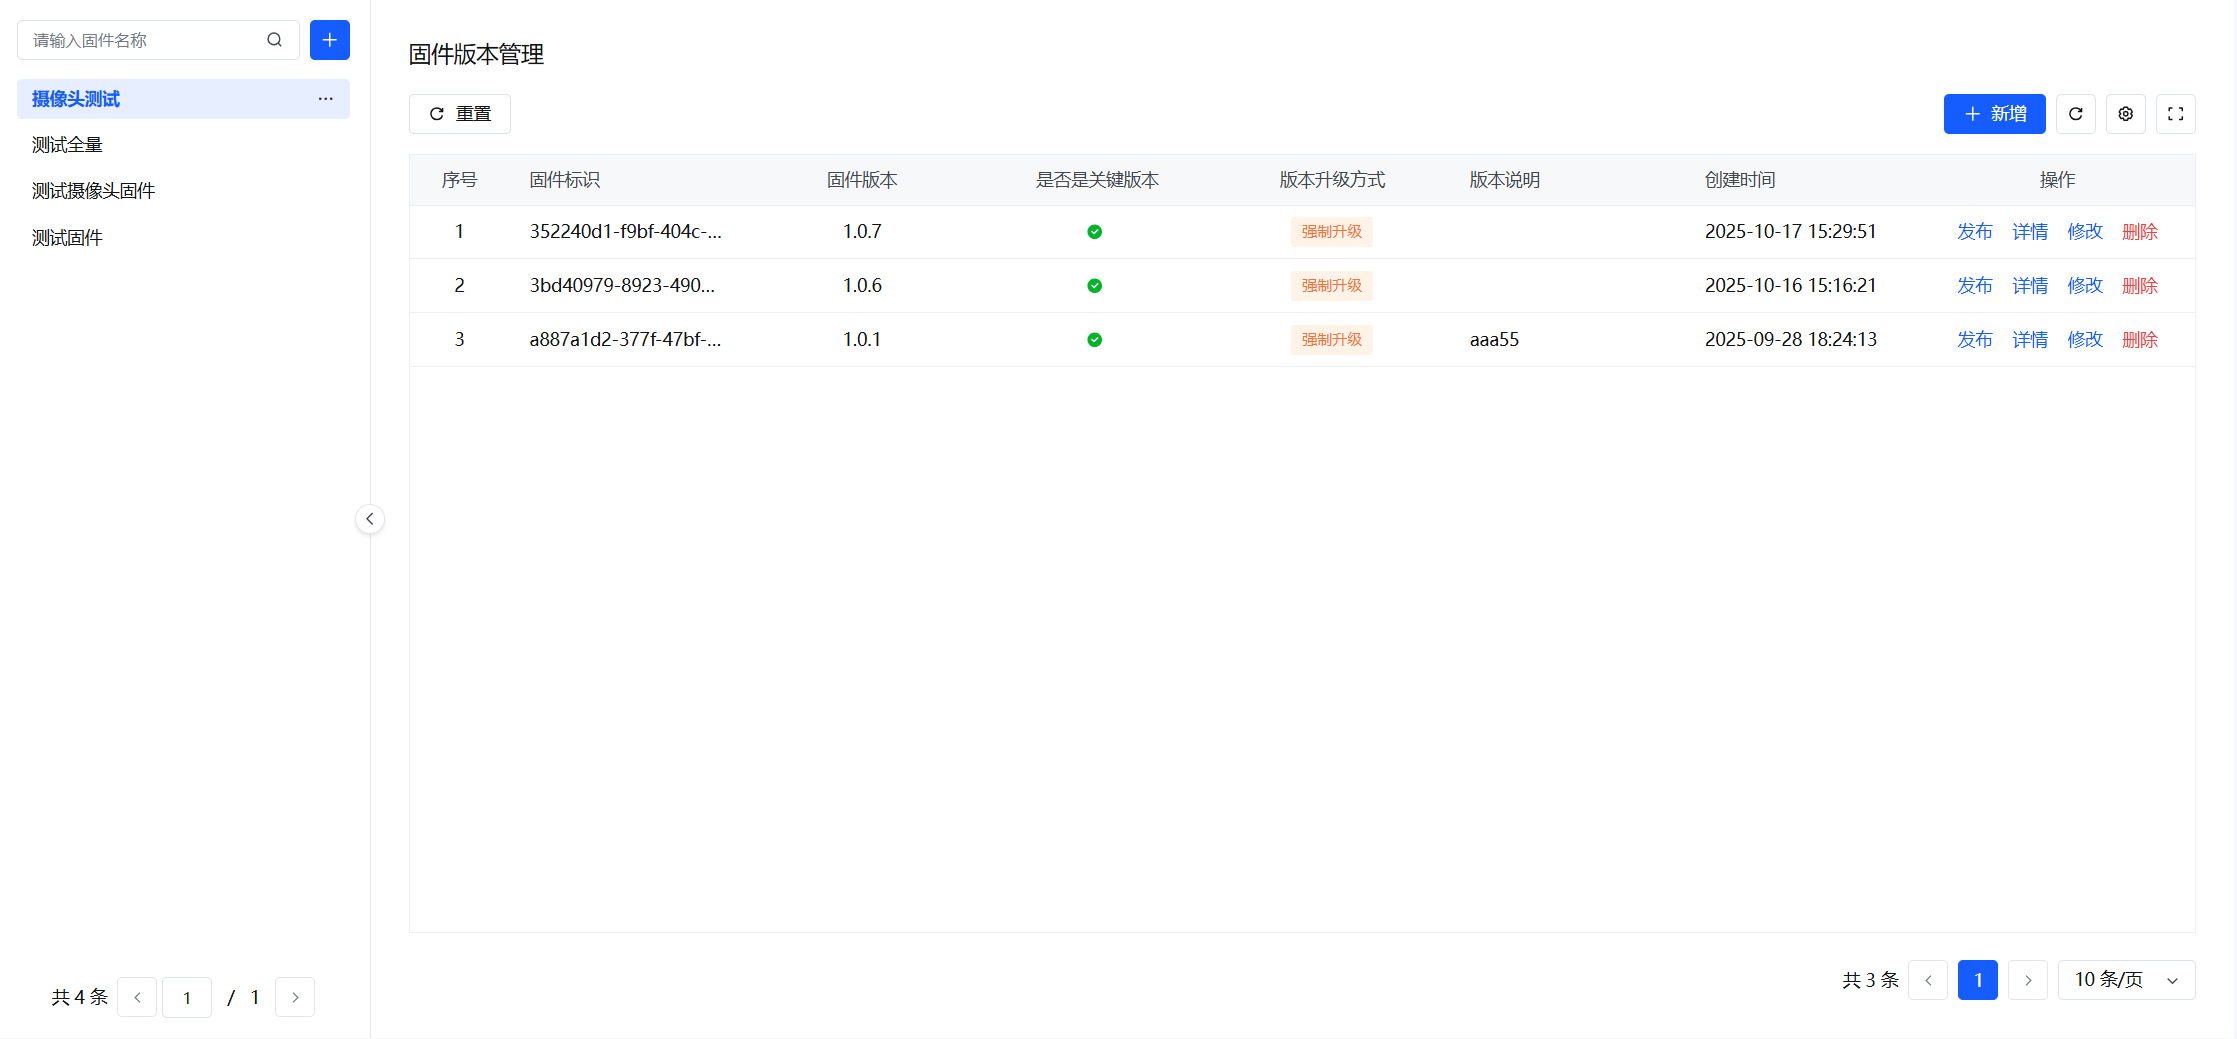The height and width of the screenshot is (1039, 2237).
Task: Select 测试全量 in firmware list
Action: pyautogui.click(x=67, y=145)
